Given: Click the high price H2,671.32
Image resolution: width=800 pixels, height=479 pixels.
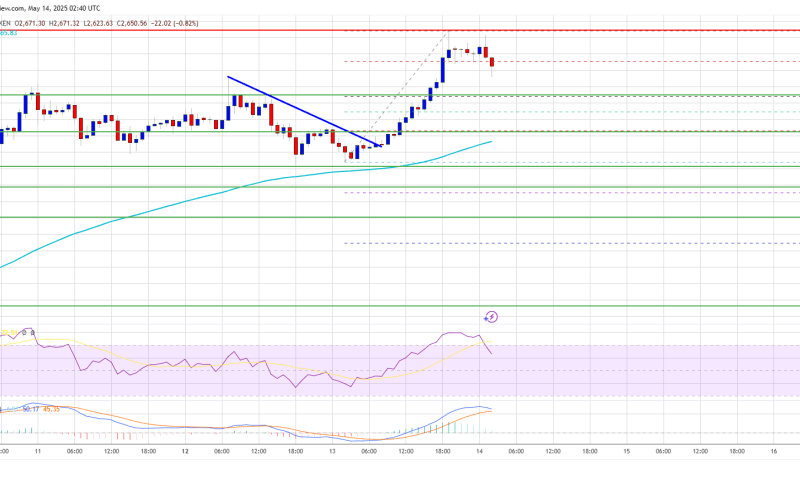Looking at the screenshot, I should pos(64,23).
